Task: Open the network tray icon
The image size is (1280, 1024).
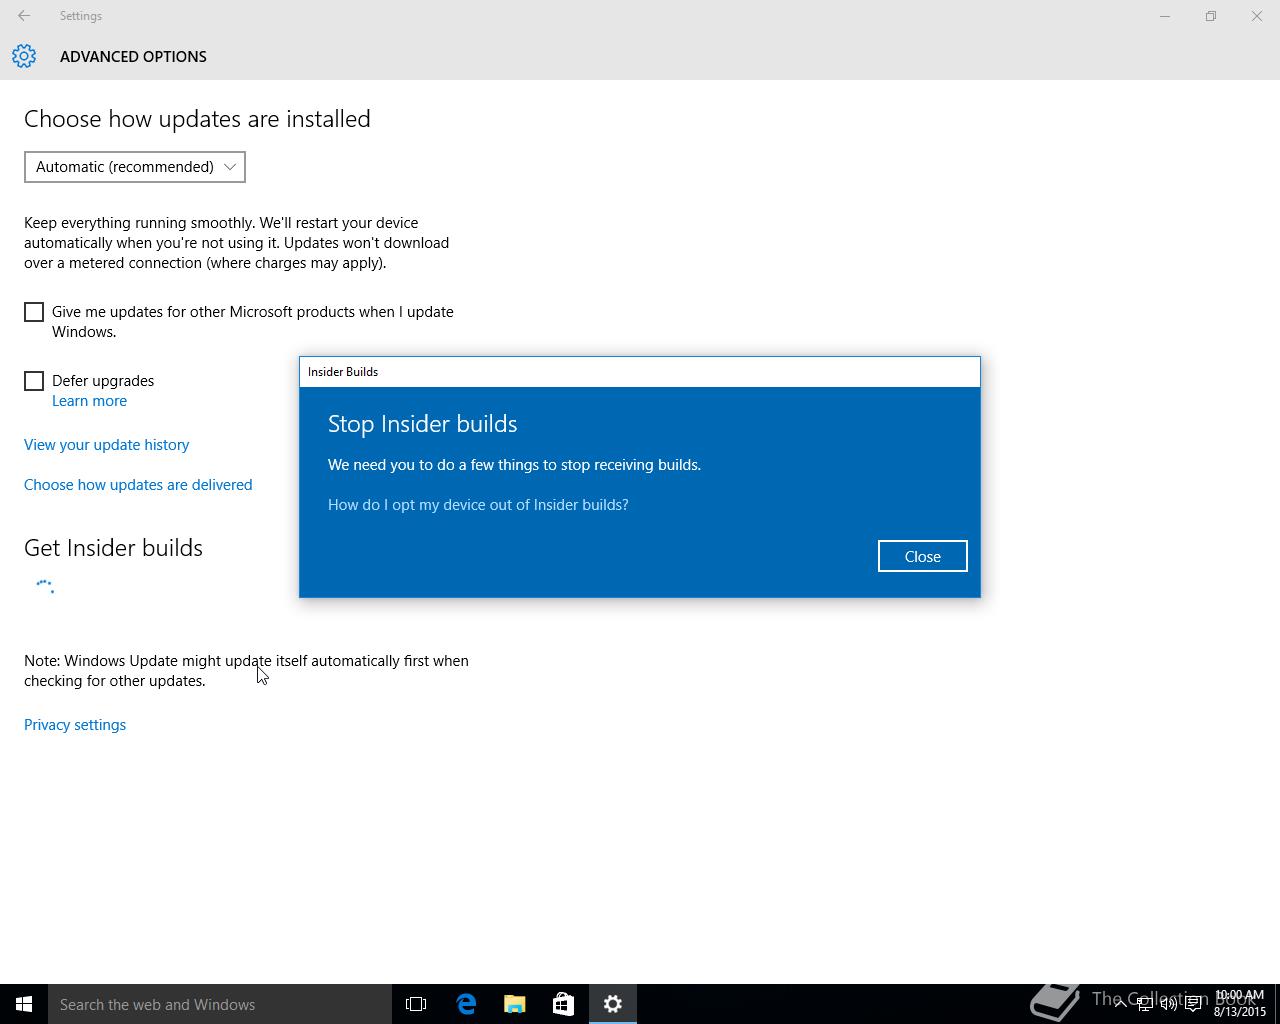Action: click(x=1145, y=1004)
